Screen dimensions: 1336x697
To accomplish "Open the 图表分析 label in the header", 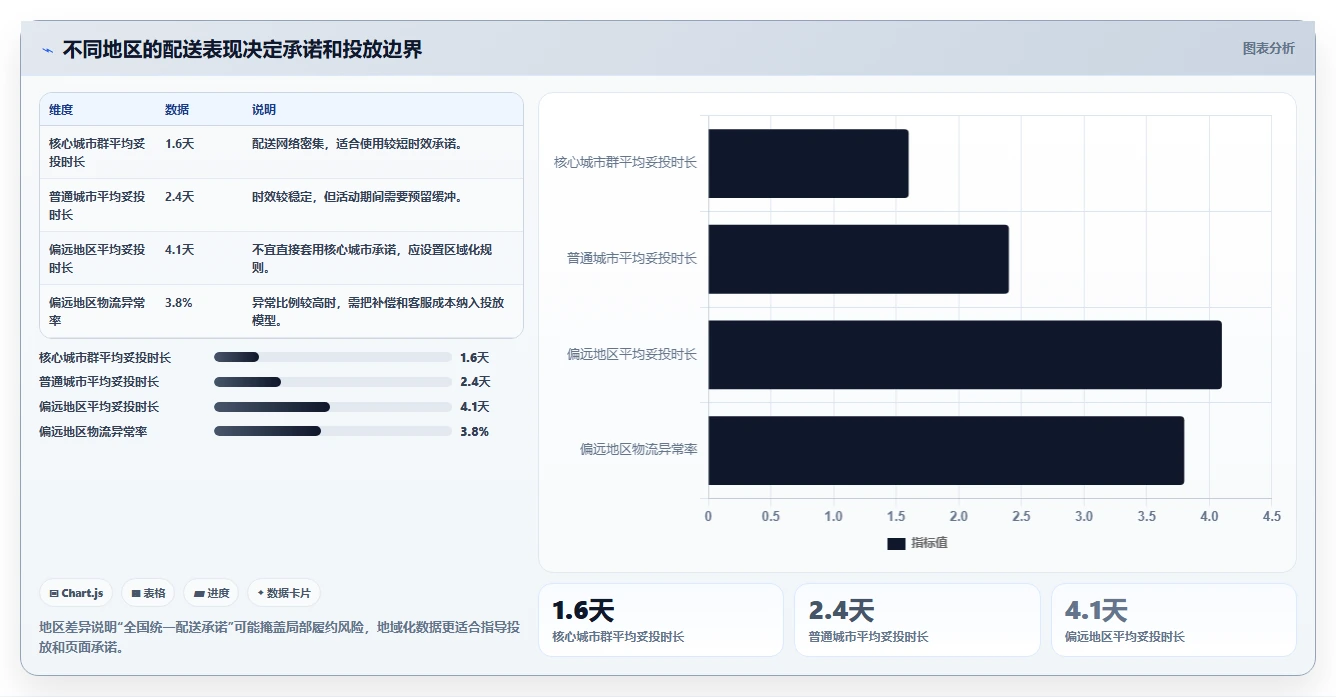I will coord(1268,48).
